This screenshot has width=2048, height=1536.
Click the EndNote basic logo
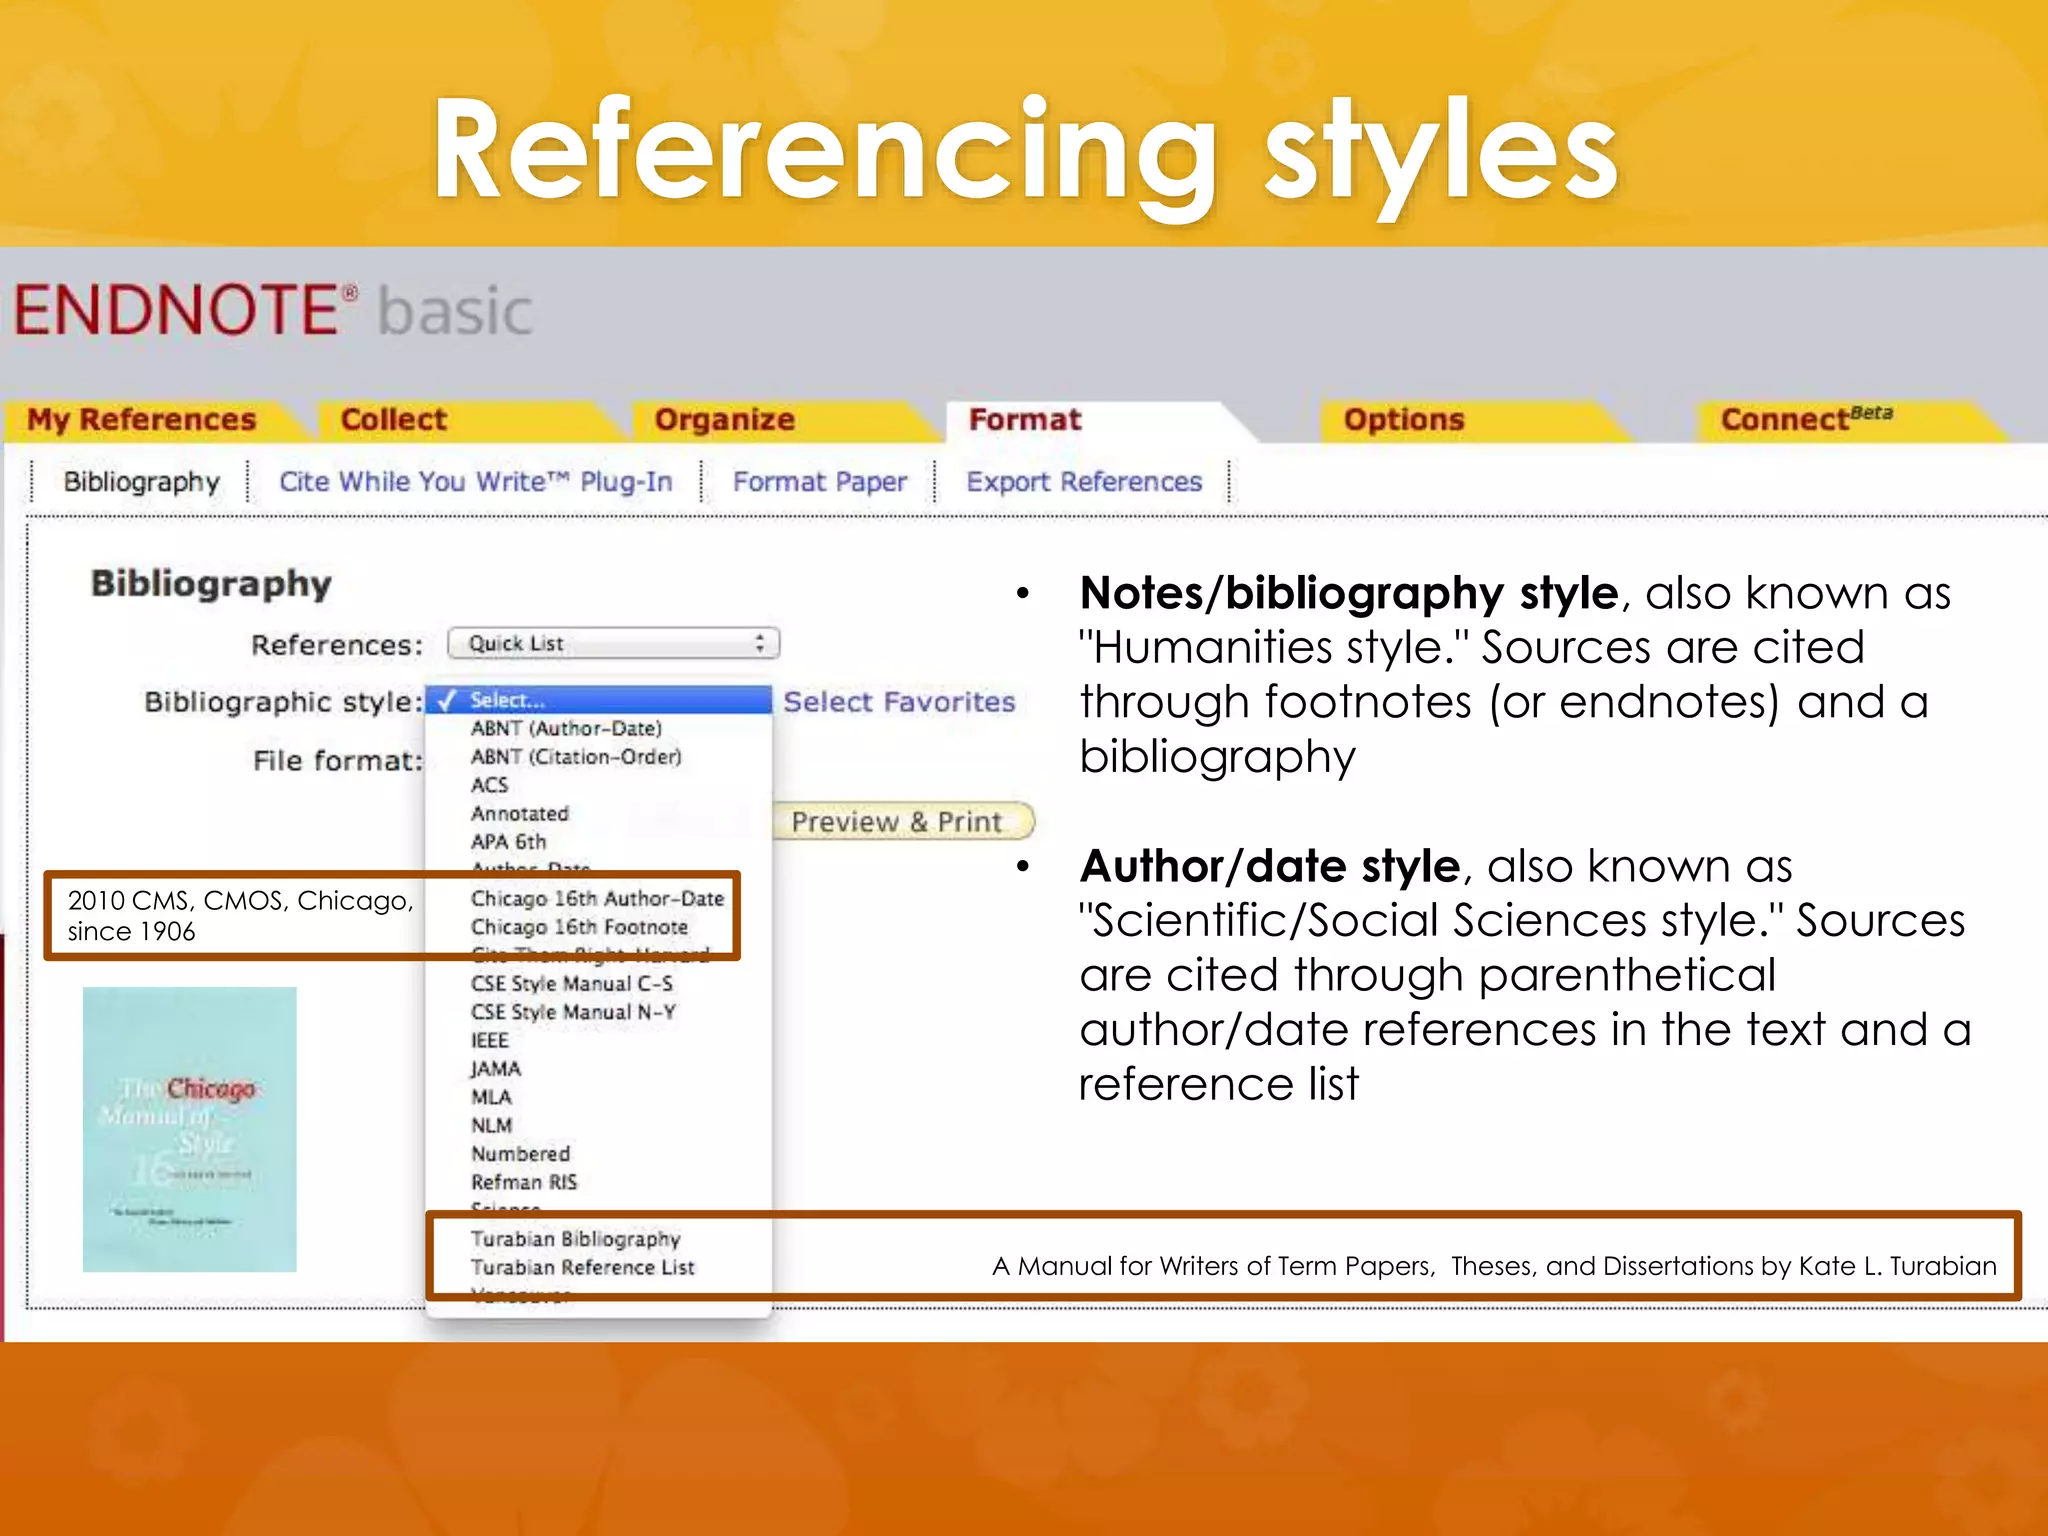click(x=273, y=309)
